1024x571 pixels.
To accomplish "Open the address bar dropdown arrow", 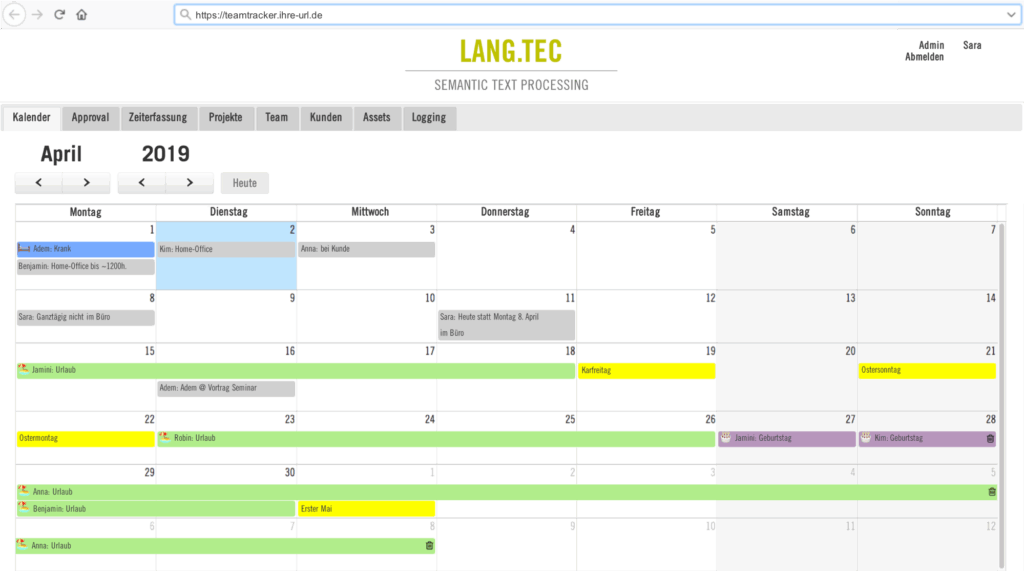I will click(1010, 15).
